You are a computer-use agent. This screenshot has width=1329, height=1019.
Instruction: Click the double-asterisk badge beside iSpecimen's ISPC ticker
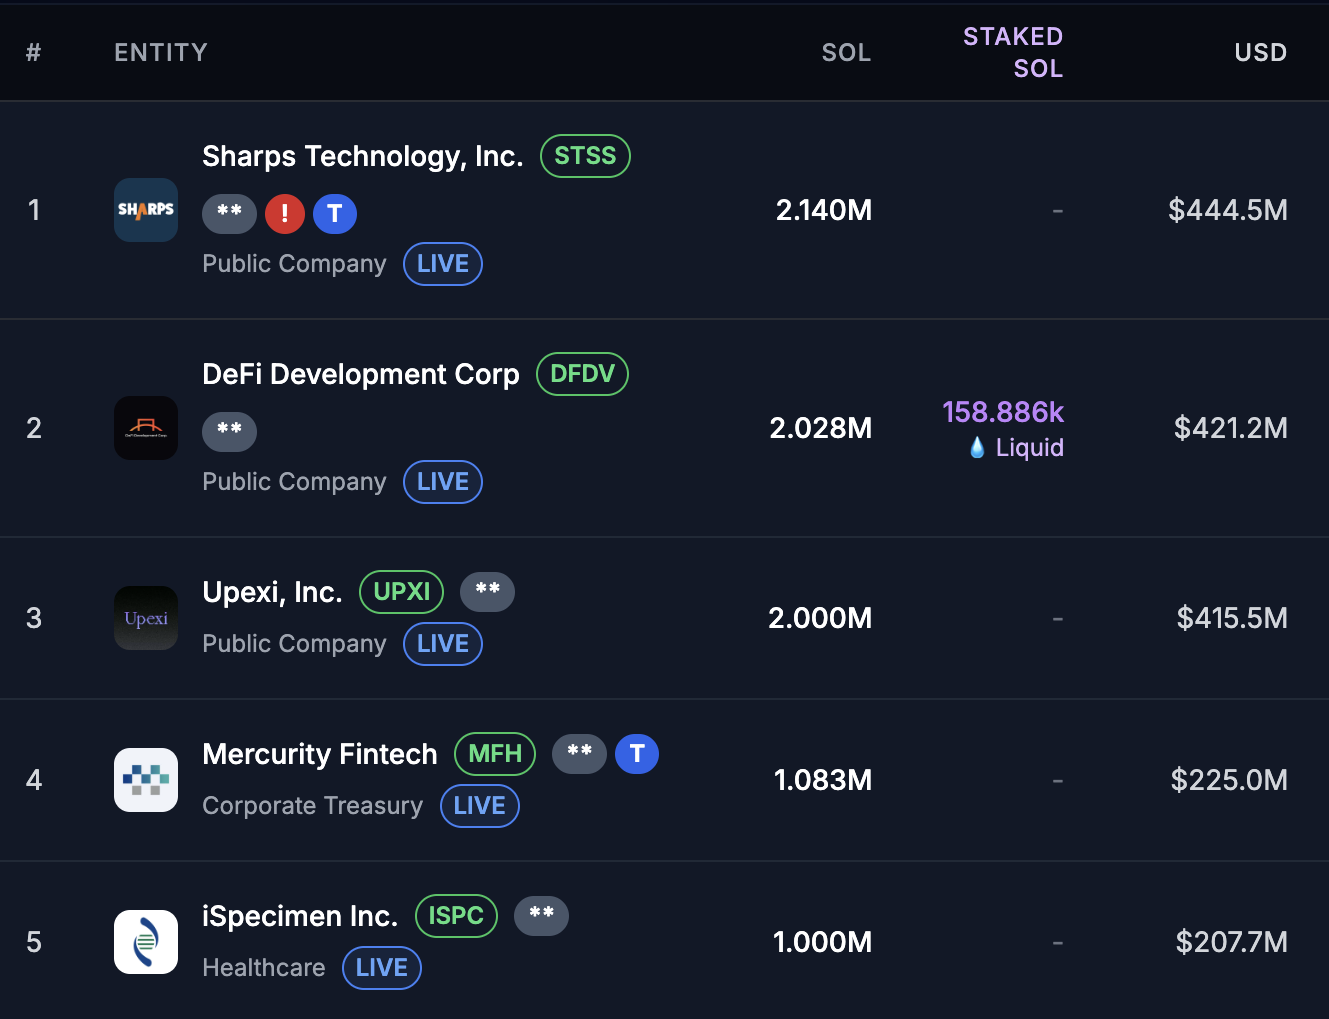(541, 916)
